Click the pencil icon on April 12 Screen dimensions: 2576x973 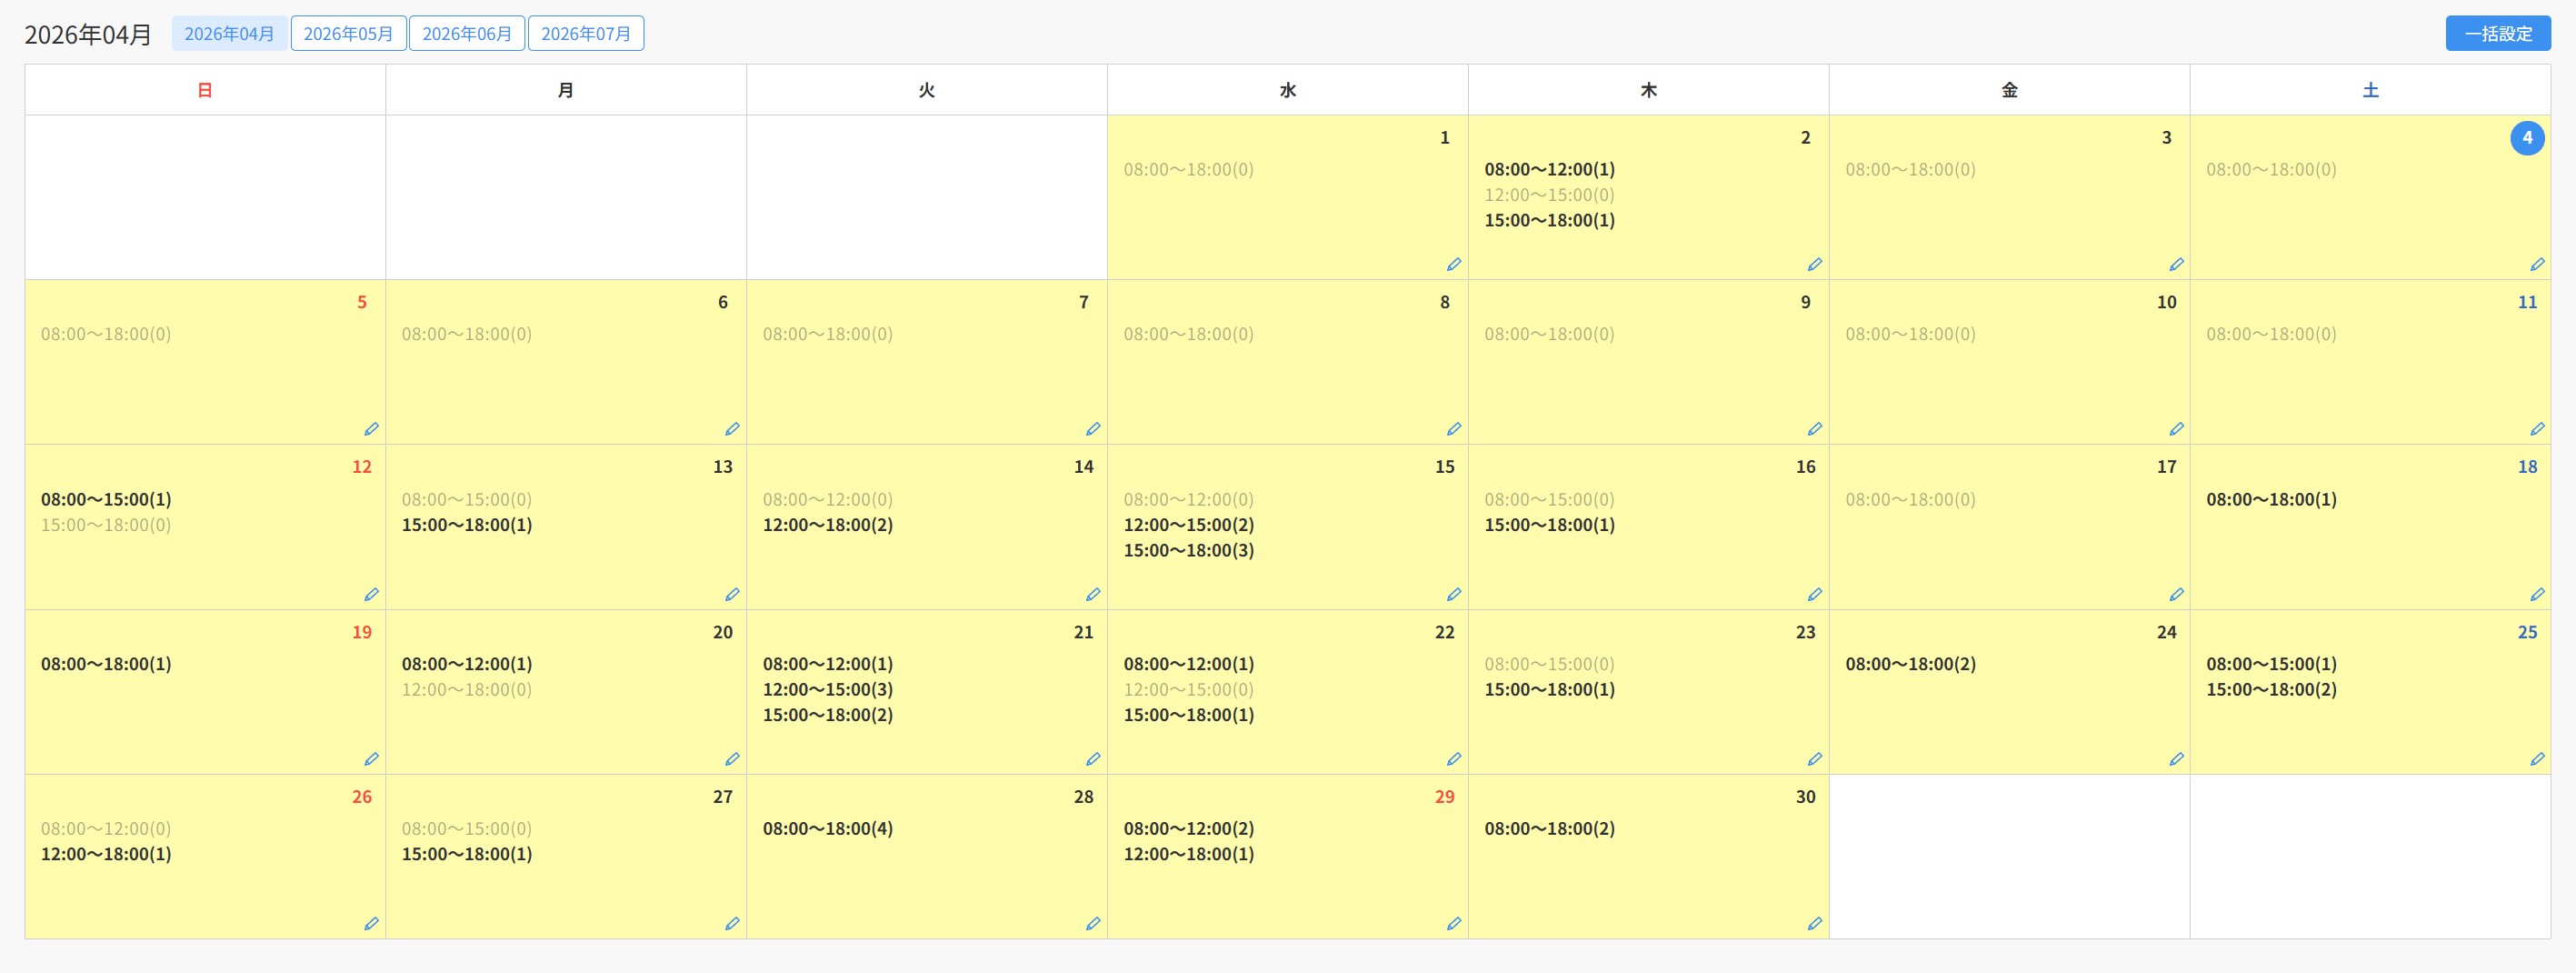coord(371,594)
